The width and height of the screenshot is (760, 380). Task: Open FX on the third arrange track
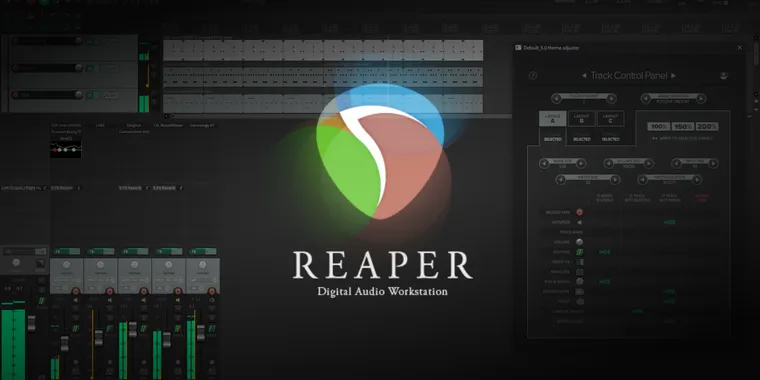[x=90, y=95]
